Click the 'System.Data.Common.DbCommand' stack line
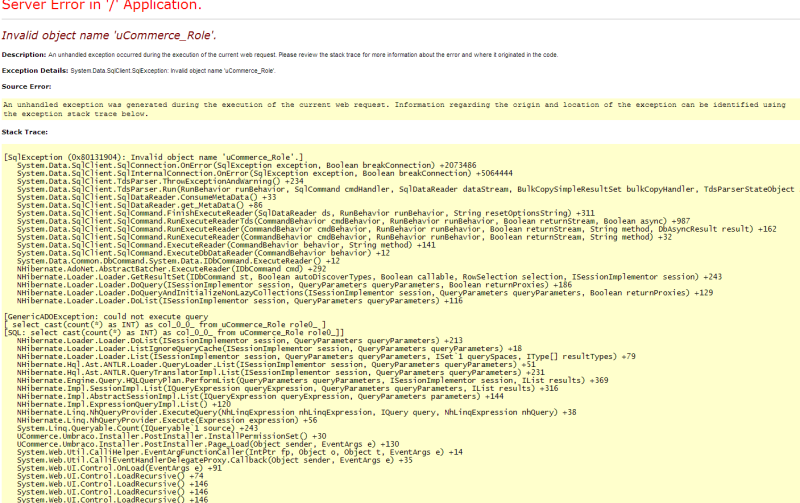The height and width of the screenshot is (503, 800). point(178,261)
